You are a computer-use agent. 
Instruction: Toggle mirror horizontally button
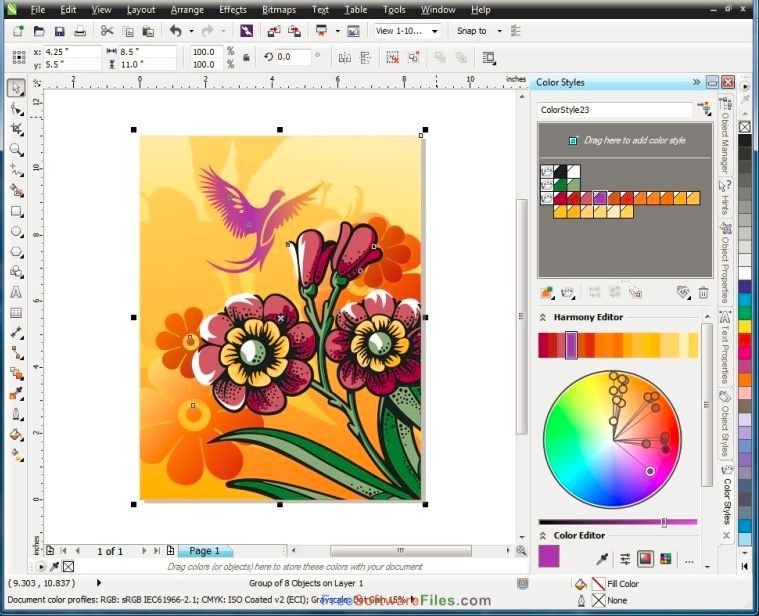point(345,58)
